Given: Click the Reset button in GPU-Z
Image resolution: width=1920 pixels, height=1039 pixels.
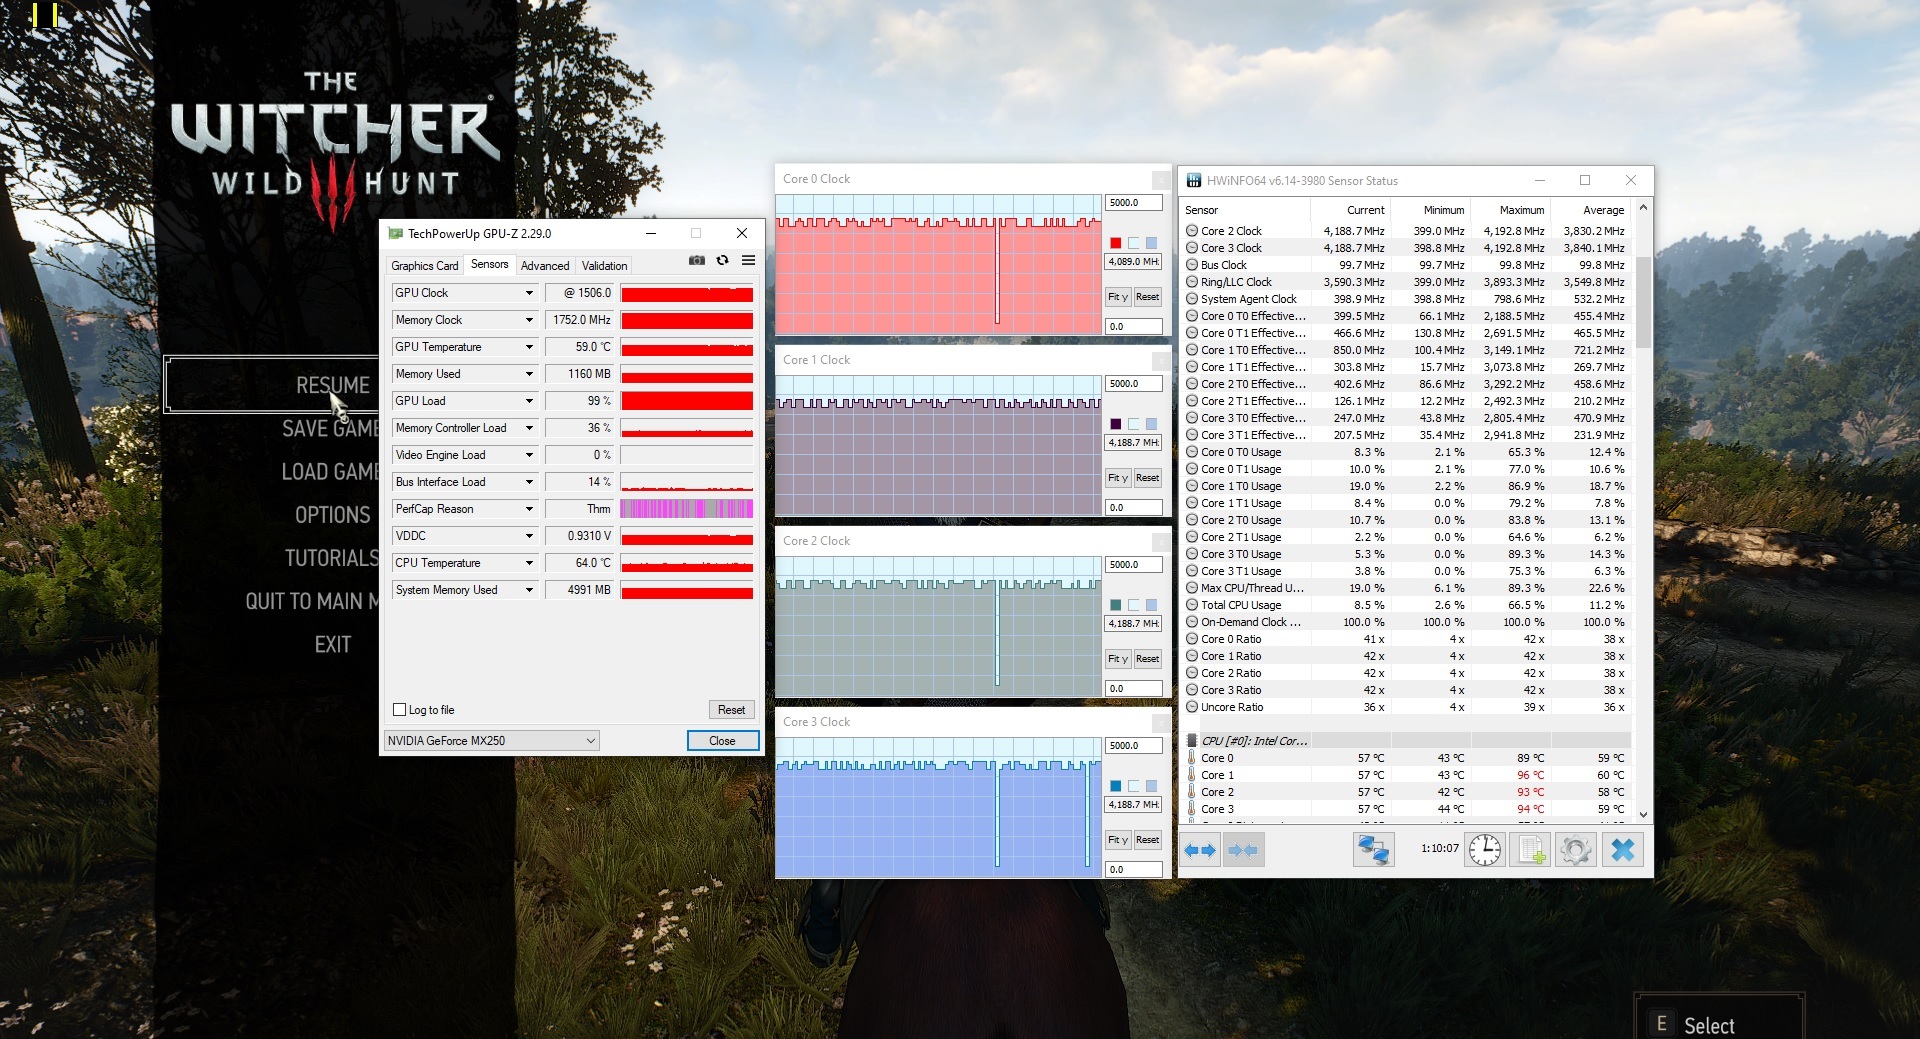Looking at the screenshot, I should pos(731,710).
